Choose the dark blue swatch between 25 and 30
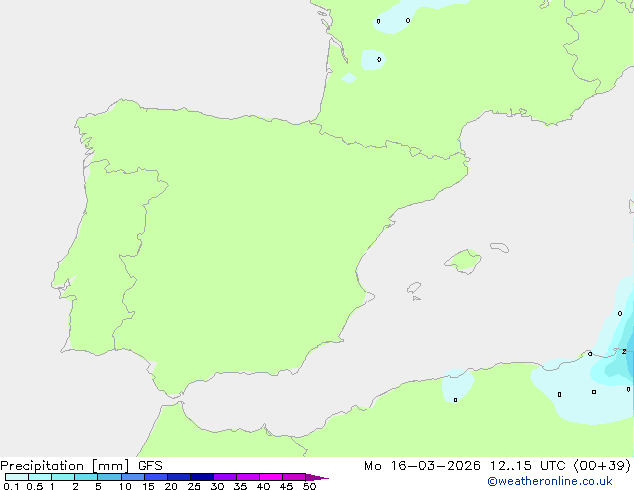This screenshot has height=490, width=634. coord(202,477)
